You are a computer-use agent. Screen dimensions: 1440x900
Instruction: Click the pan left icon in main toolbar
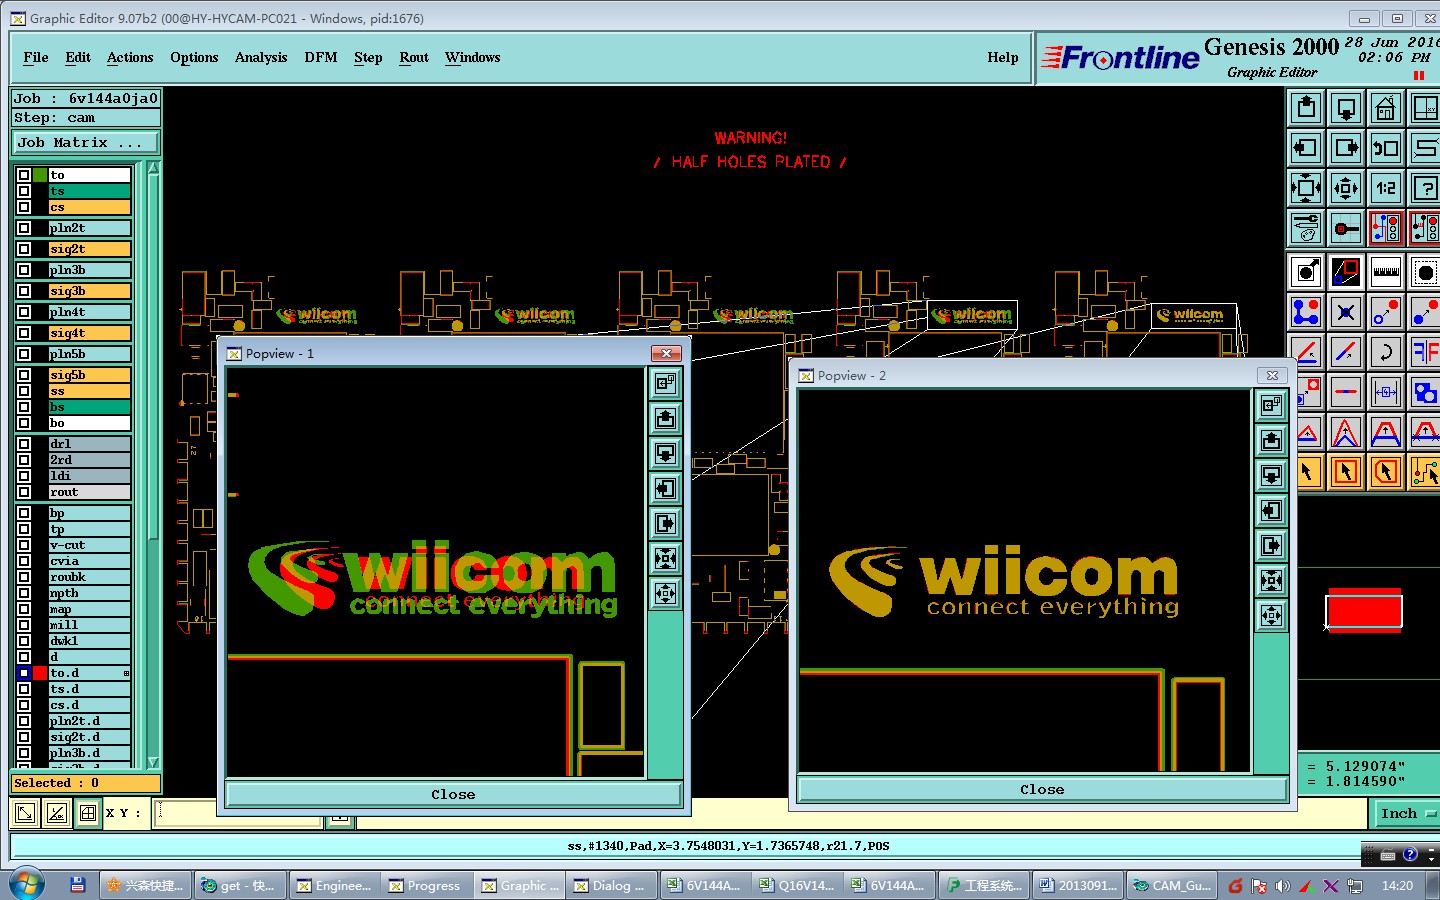tap(1306, 148)
